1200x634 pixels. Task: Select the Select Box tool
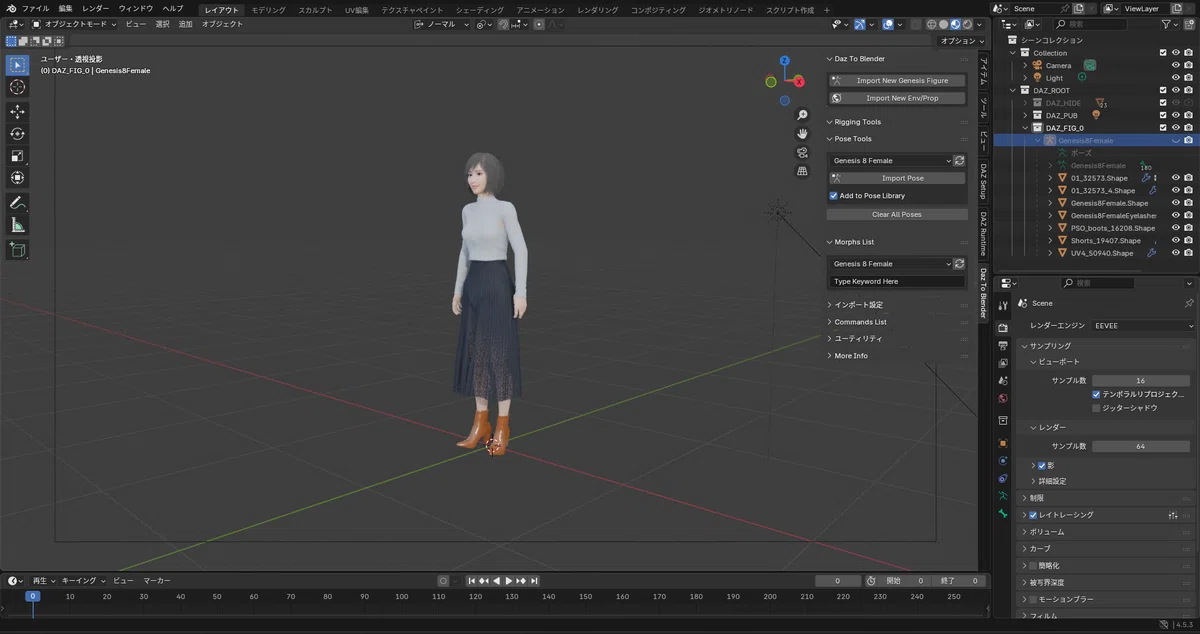tap(17, 65)
